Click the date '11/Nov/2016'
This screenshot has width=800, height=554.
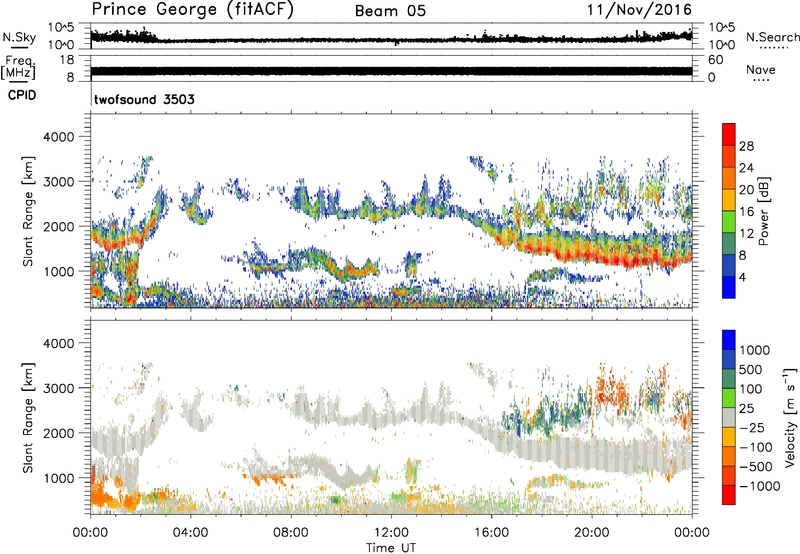[639, 10]
